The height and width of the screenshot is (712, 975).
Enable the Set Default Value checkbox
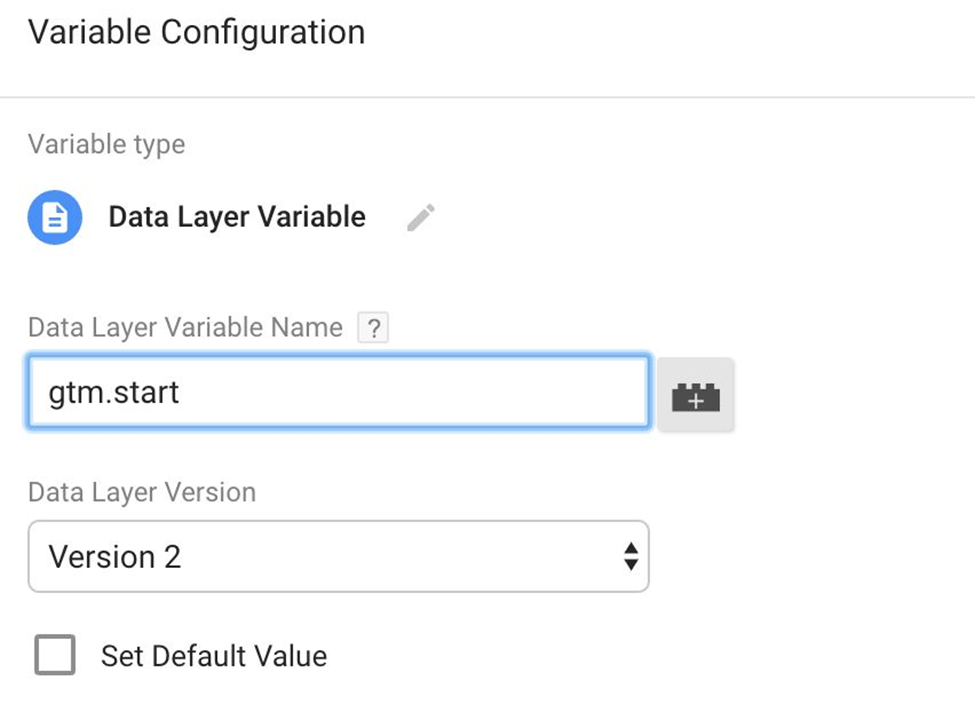[55, 656]
